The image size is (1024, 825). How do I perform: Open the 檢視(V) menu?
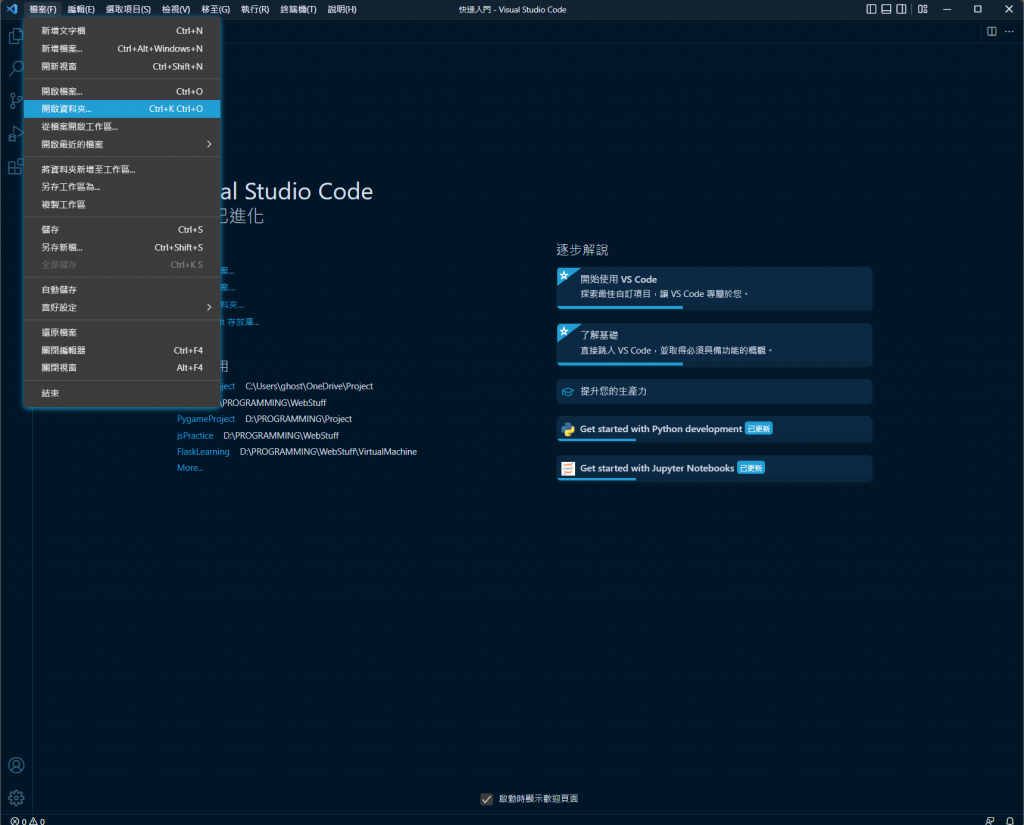176,9
